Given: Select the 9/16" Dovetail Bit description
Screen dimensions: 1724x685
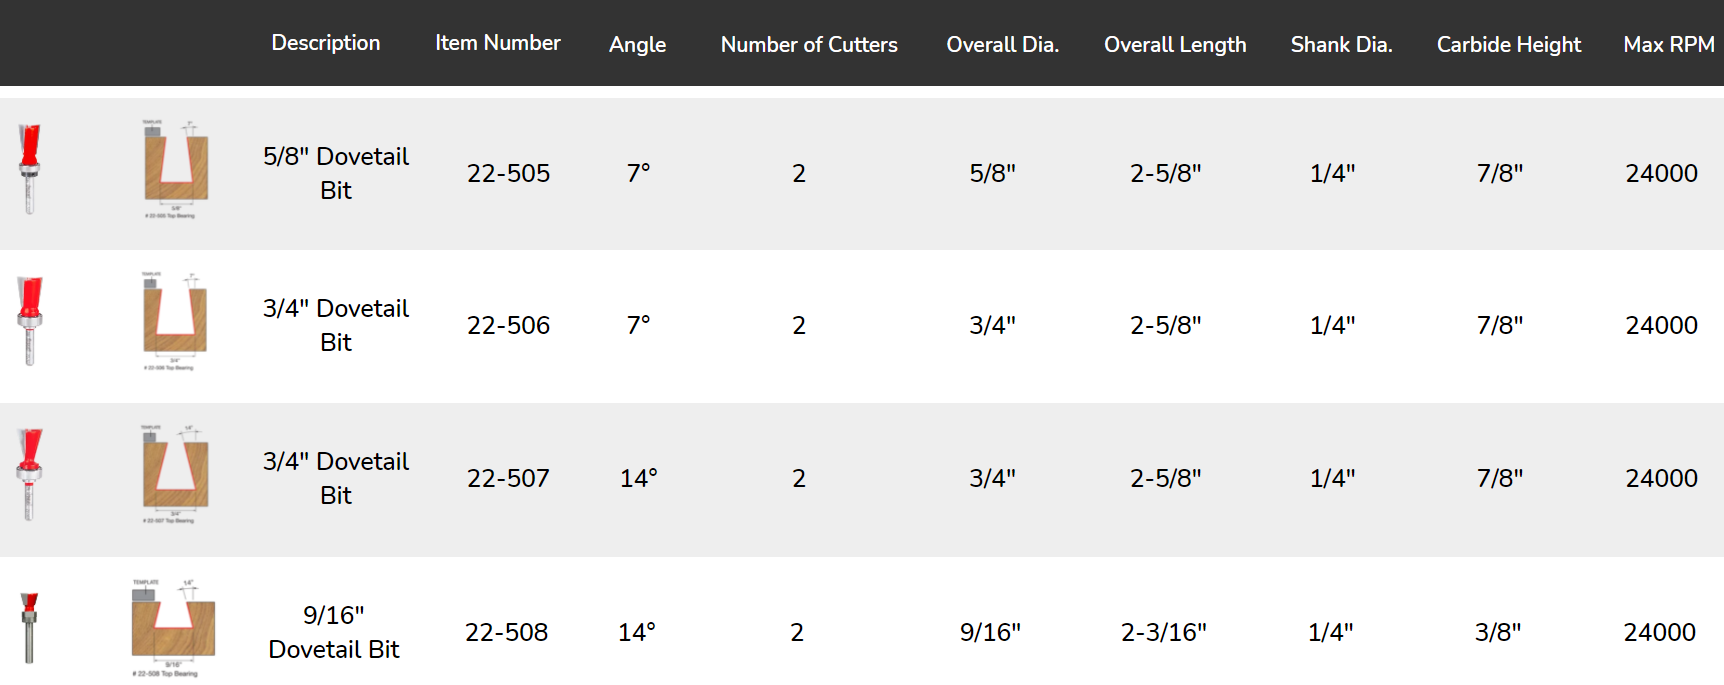Looking at the screenshot, I should coord(334,632).
